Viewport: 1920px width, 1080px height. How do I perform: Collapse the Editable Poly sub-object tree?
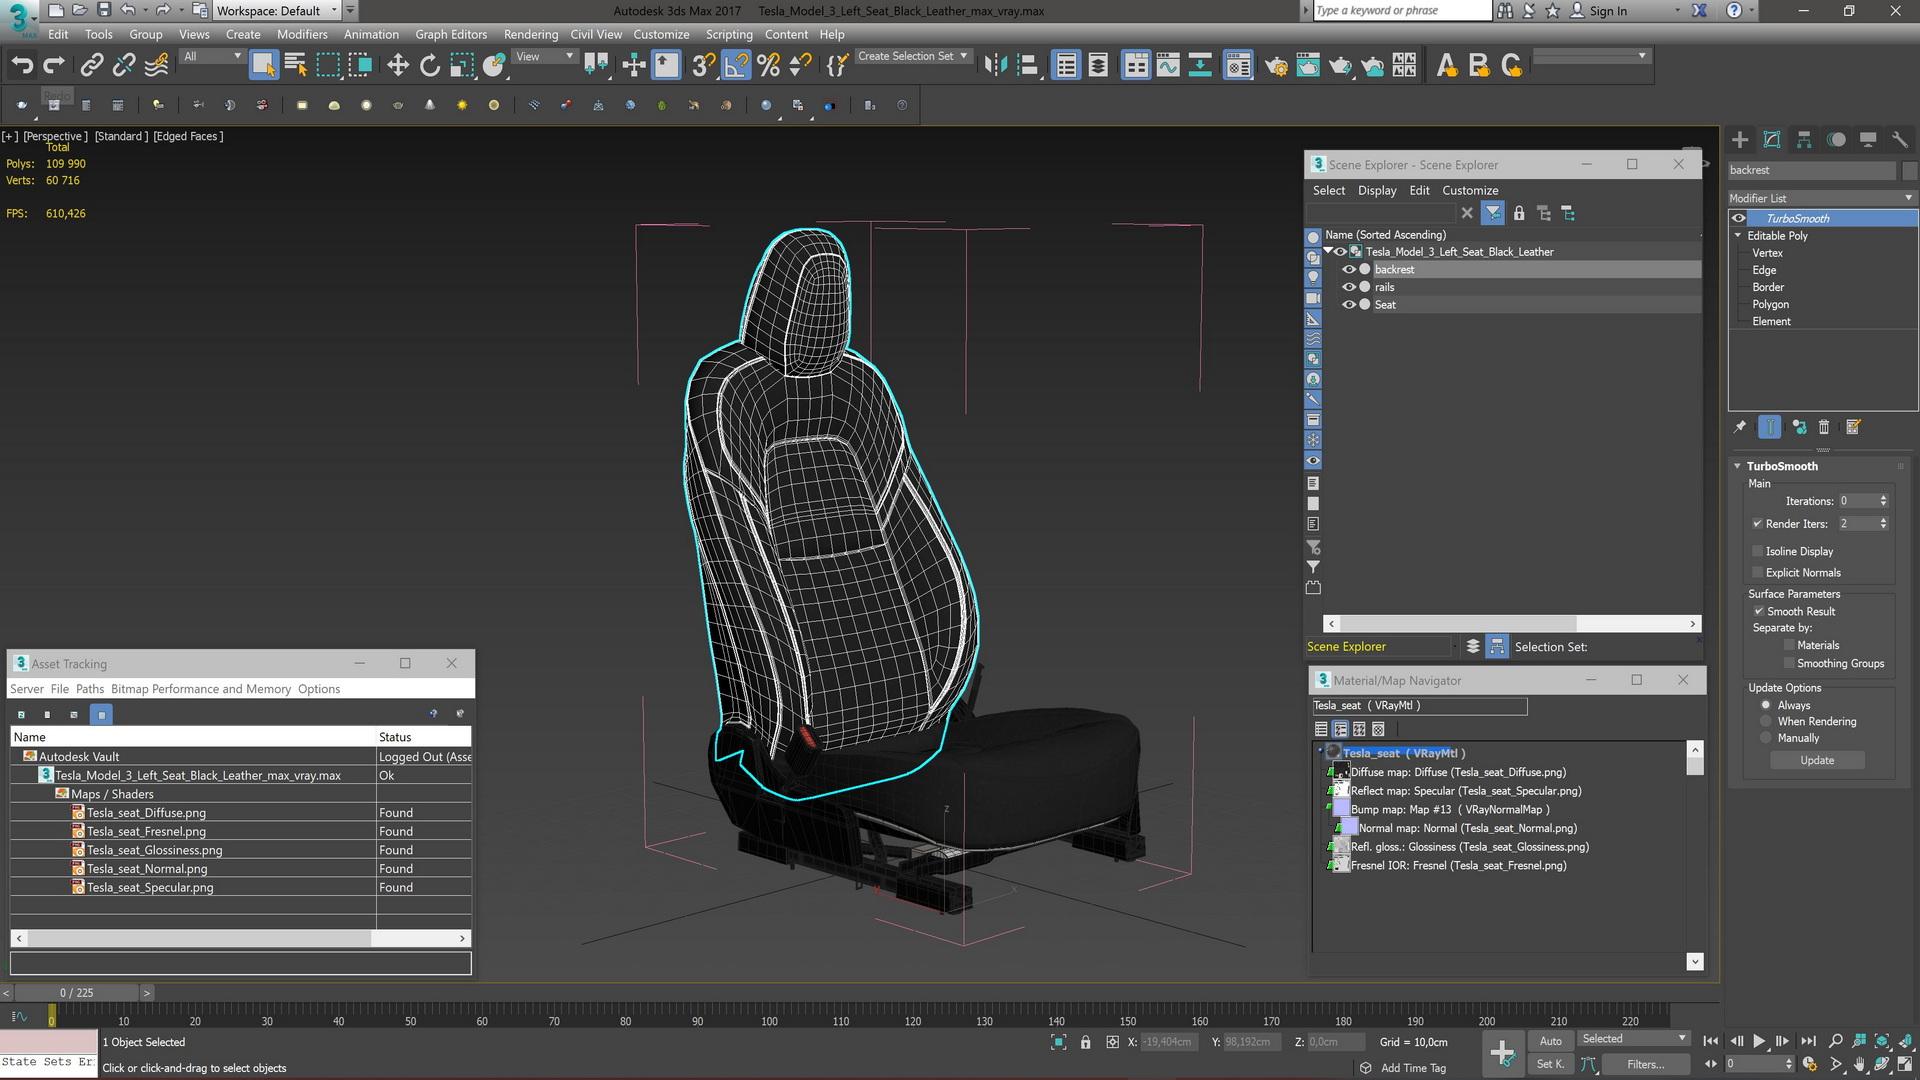1738,236
